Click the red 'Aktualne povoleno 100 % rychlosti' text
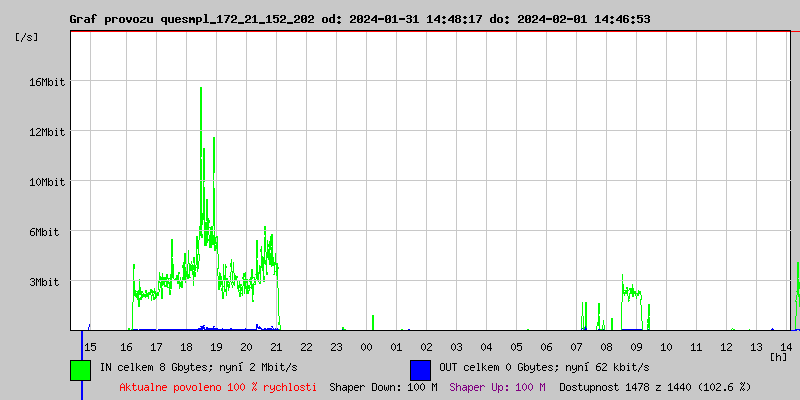Viewport: 800px width, 400px height. (x=218, y=387)
